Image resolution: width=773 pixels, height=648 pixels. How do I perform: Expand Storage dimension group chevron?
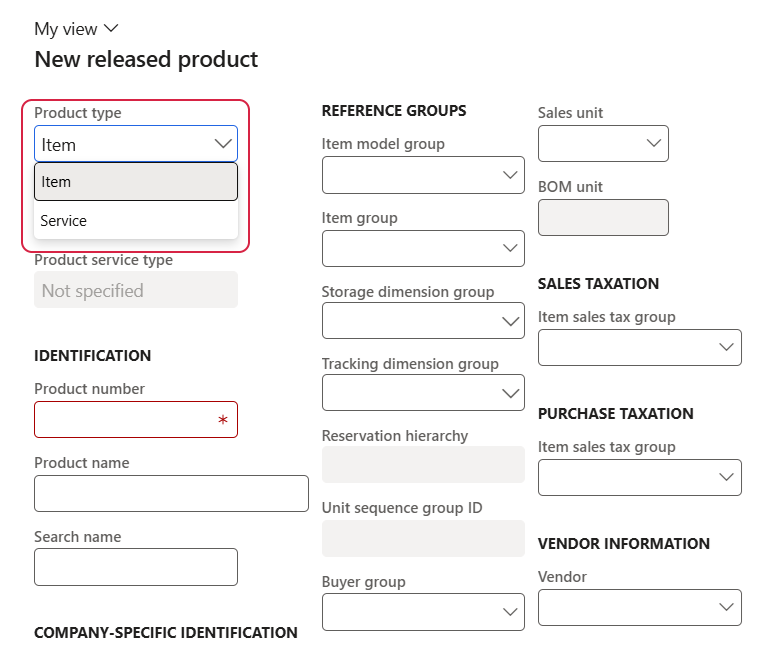(x=510, y=321)
